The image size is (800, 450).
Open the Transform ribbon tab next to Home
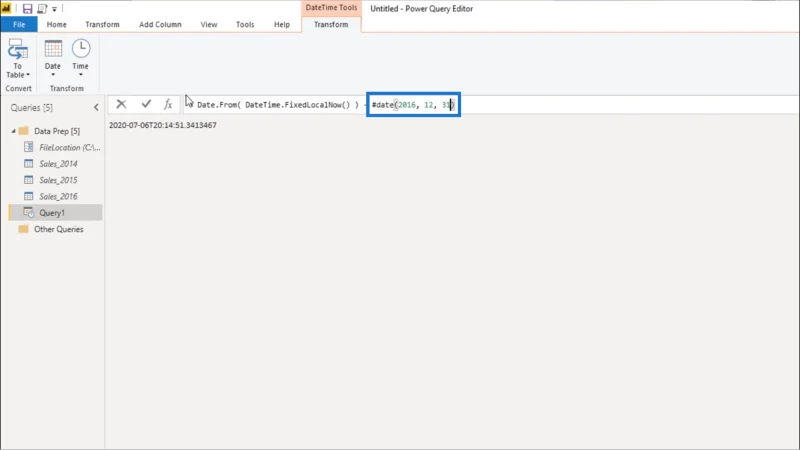103,24
